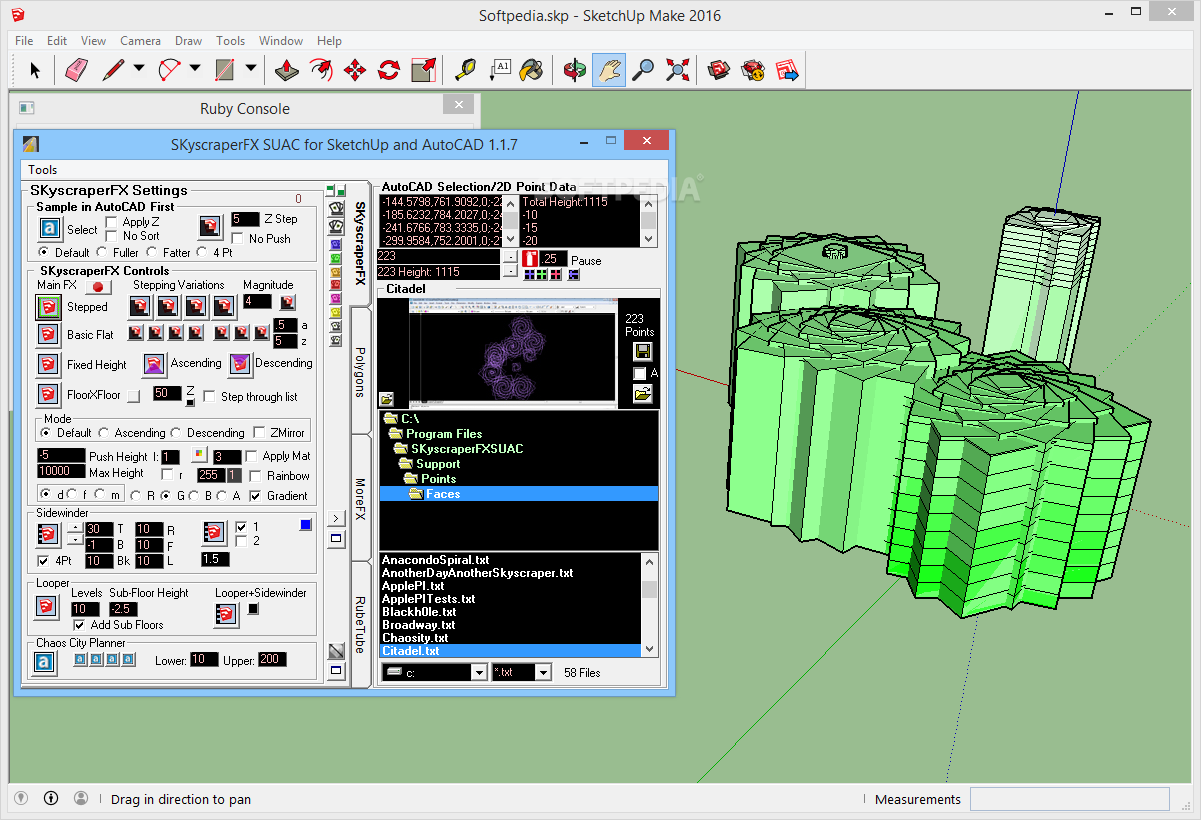Click the Descending FX icon button
Viewport: 1201px width, 820px height.
click(x=240, y=364)
